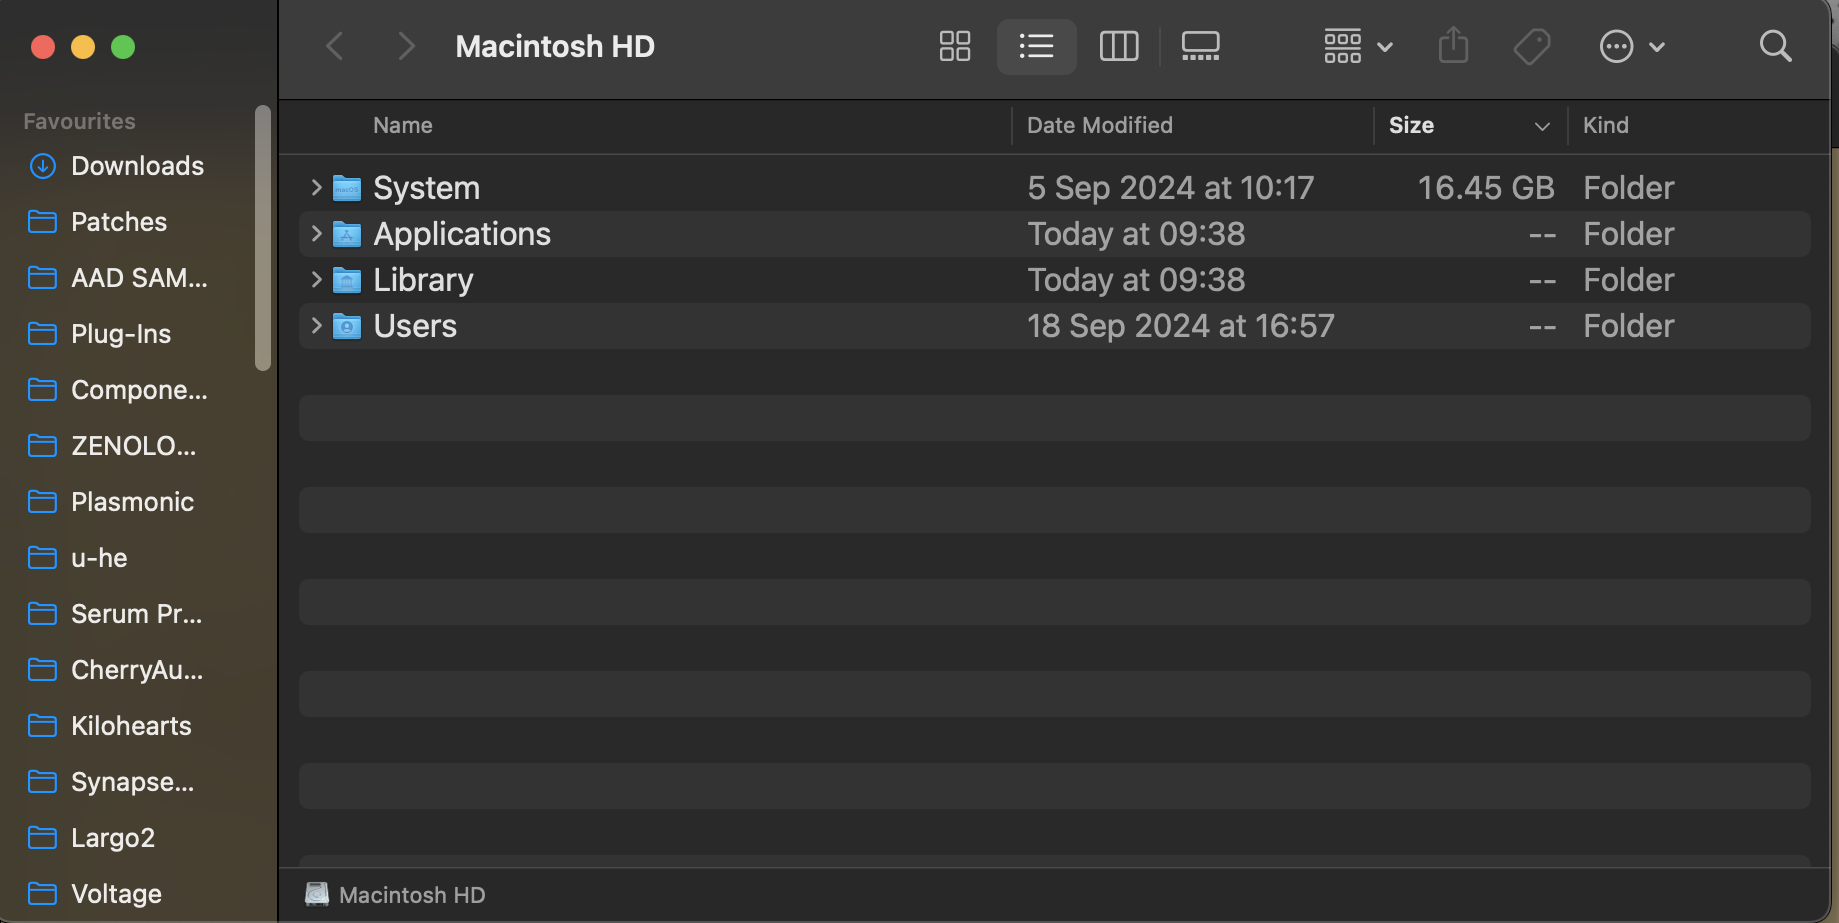Expand the System folder disclosure triangle

316,187
